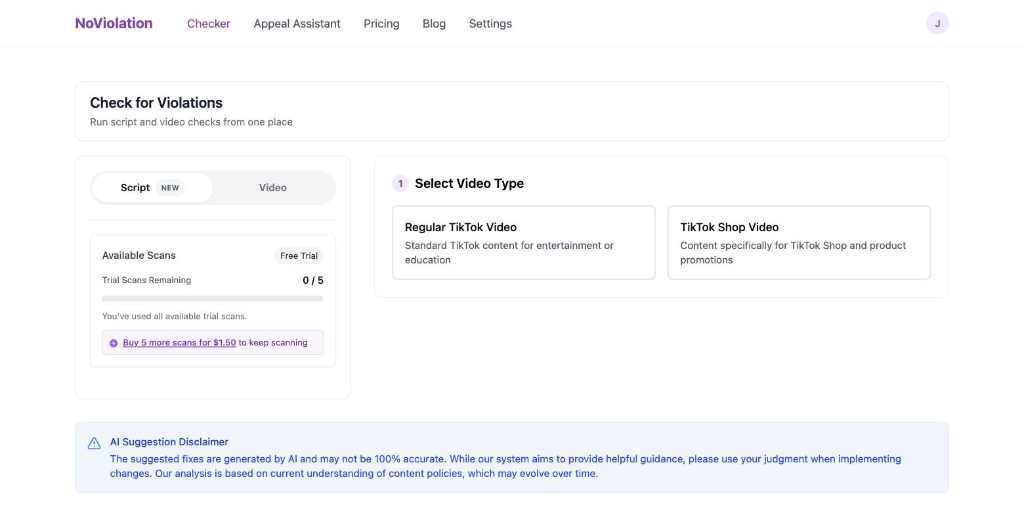Click the NEW badge on Script tab

(170, 188)
